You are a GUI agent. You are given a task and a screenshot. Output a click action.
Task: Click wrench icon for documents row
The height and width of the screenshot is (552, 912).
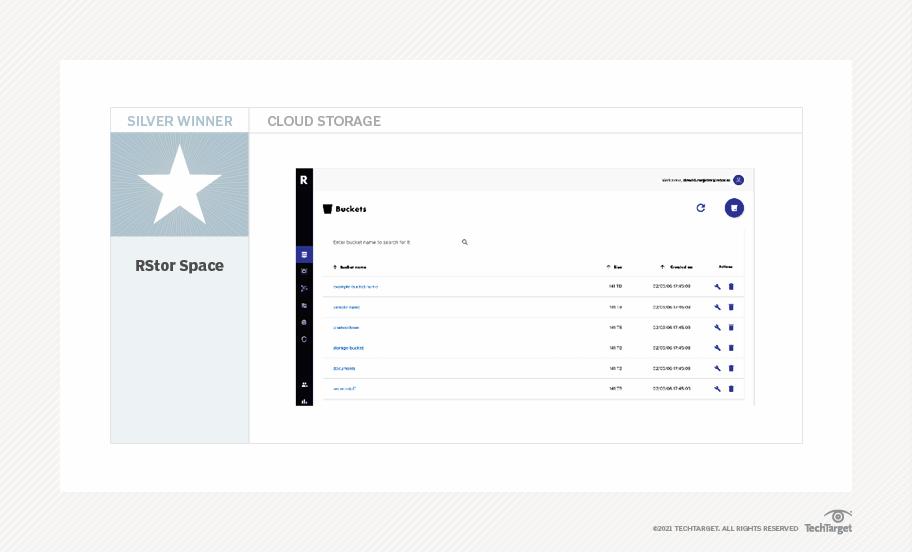pos(717,368)
